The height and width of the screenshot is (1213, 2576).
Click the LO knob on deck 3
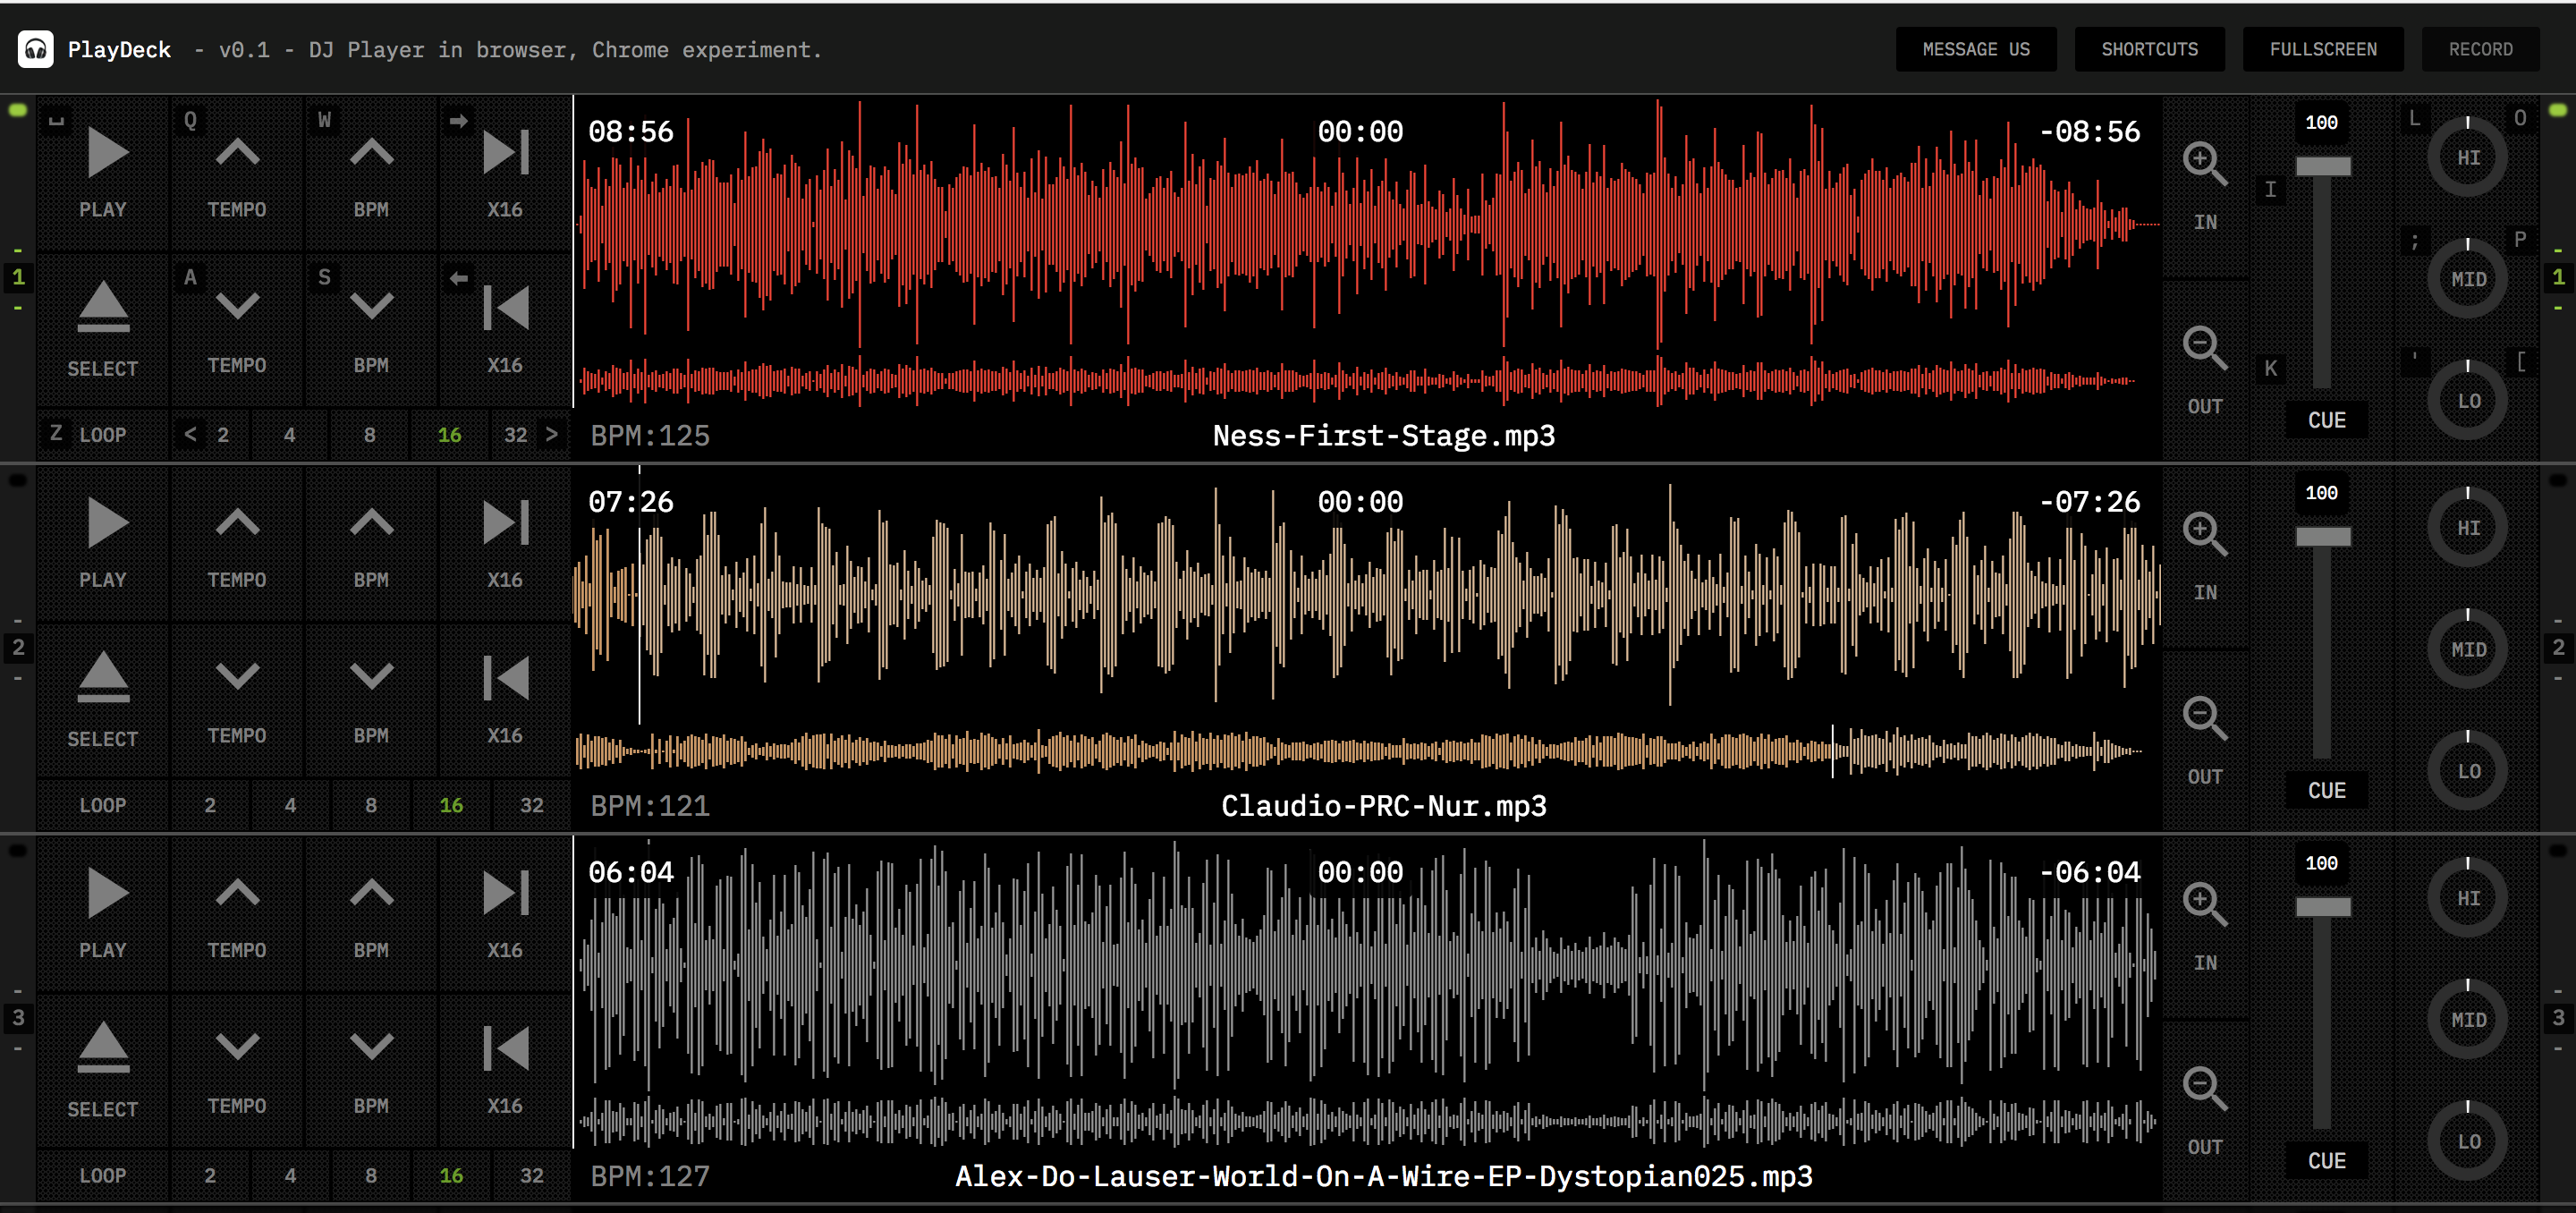(2467, 1141)
